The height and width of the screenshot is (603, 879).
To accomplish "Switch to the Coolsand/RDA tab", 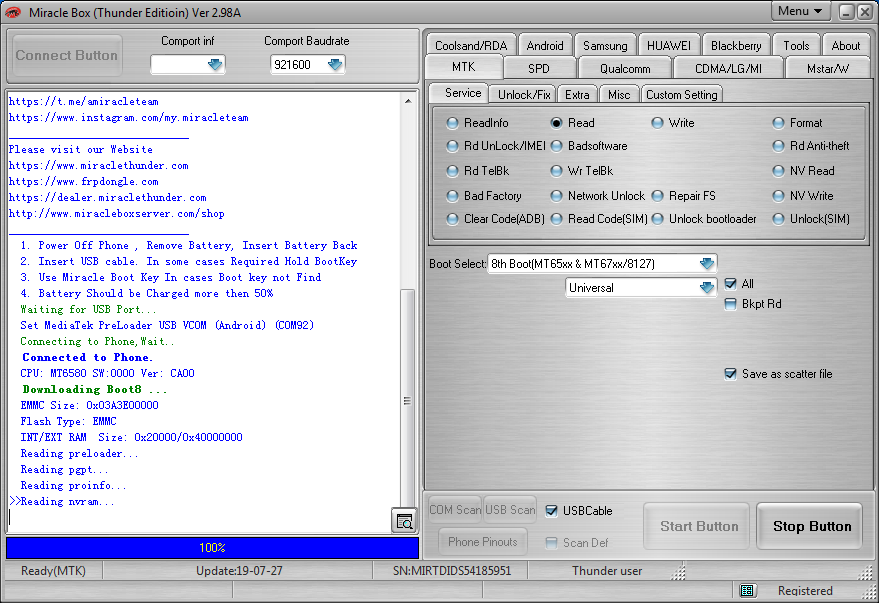I will pyautogui.click(x=471, y=45).
